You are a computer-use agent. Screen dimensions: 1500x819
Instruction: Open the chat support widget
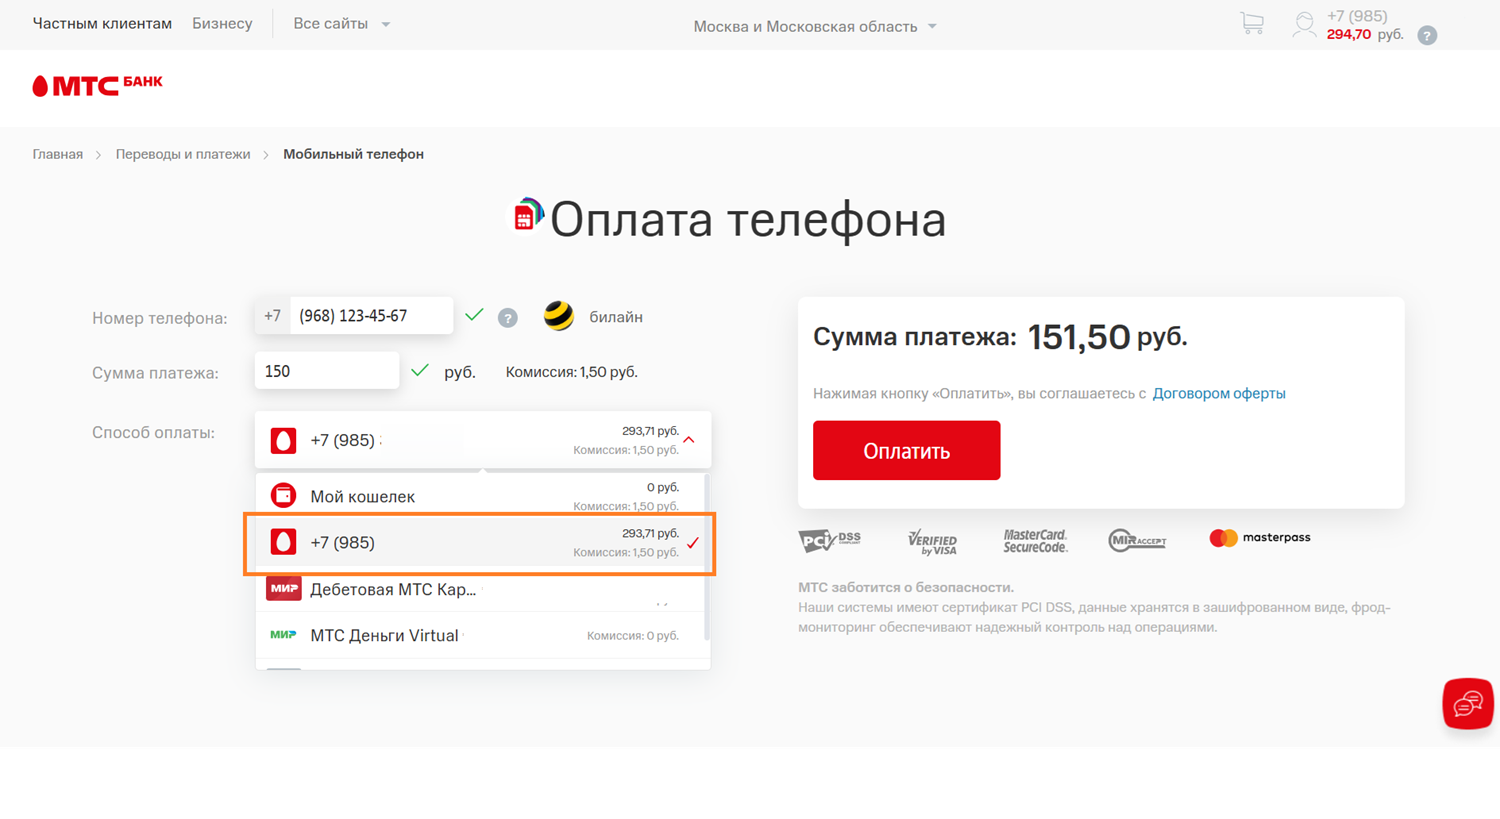pos(1467,703)
